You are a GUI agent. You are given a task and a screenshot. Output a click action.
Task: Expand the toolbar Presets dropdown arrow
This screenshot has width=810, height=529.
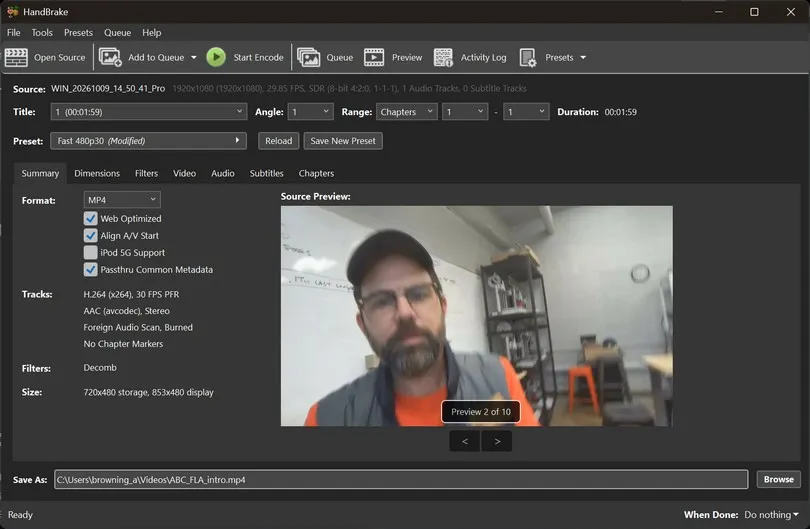[583, 57]
